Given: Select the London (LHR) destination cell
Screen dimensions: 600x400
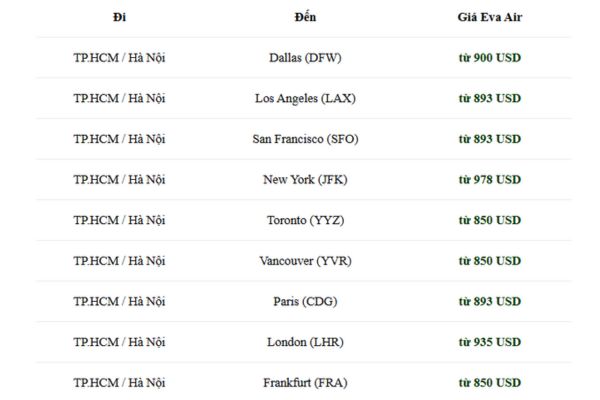Looking at the screenshot, I should pyautogui.click(x=305, y=342).
